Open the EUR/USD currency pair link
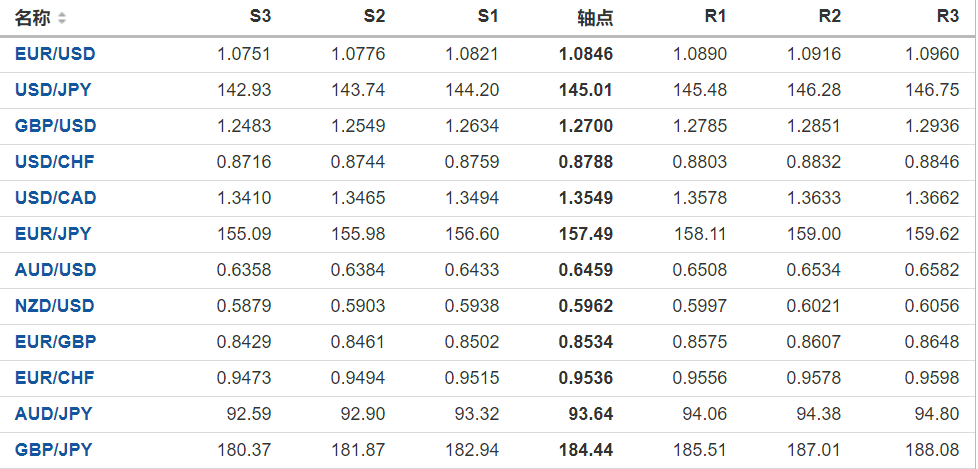 55,54
